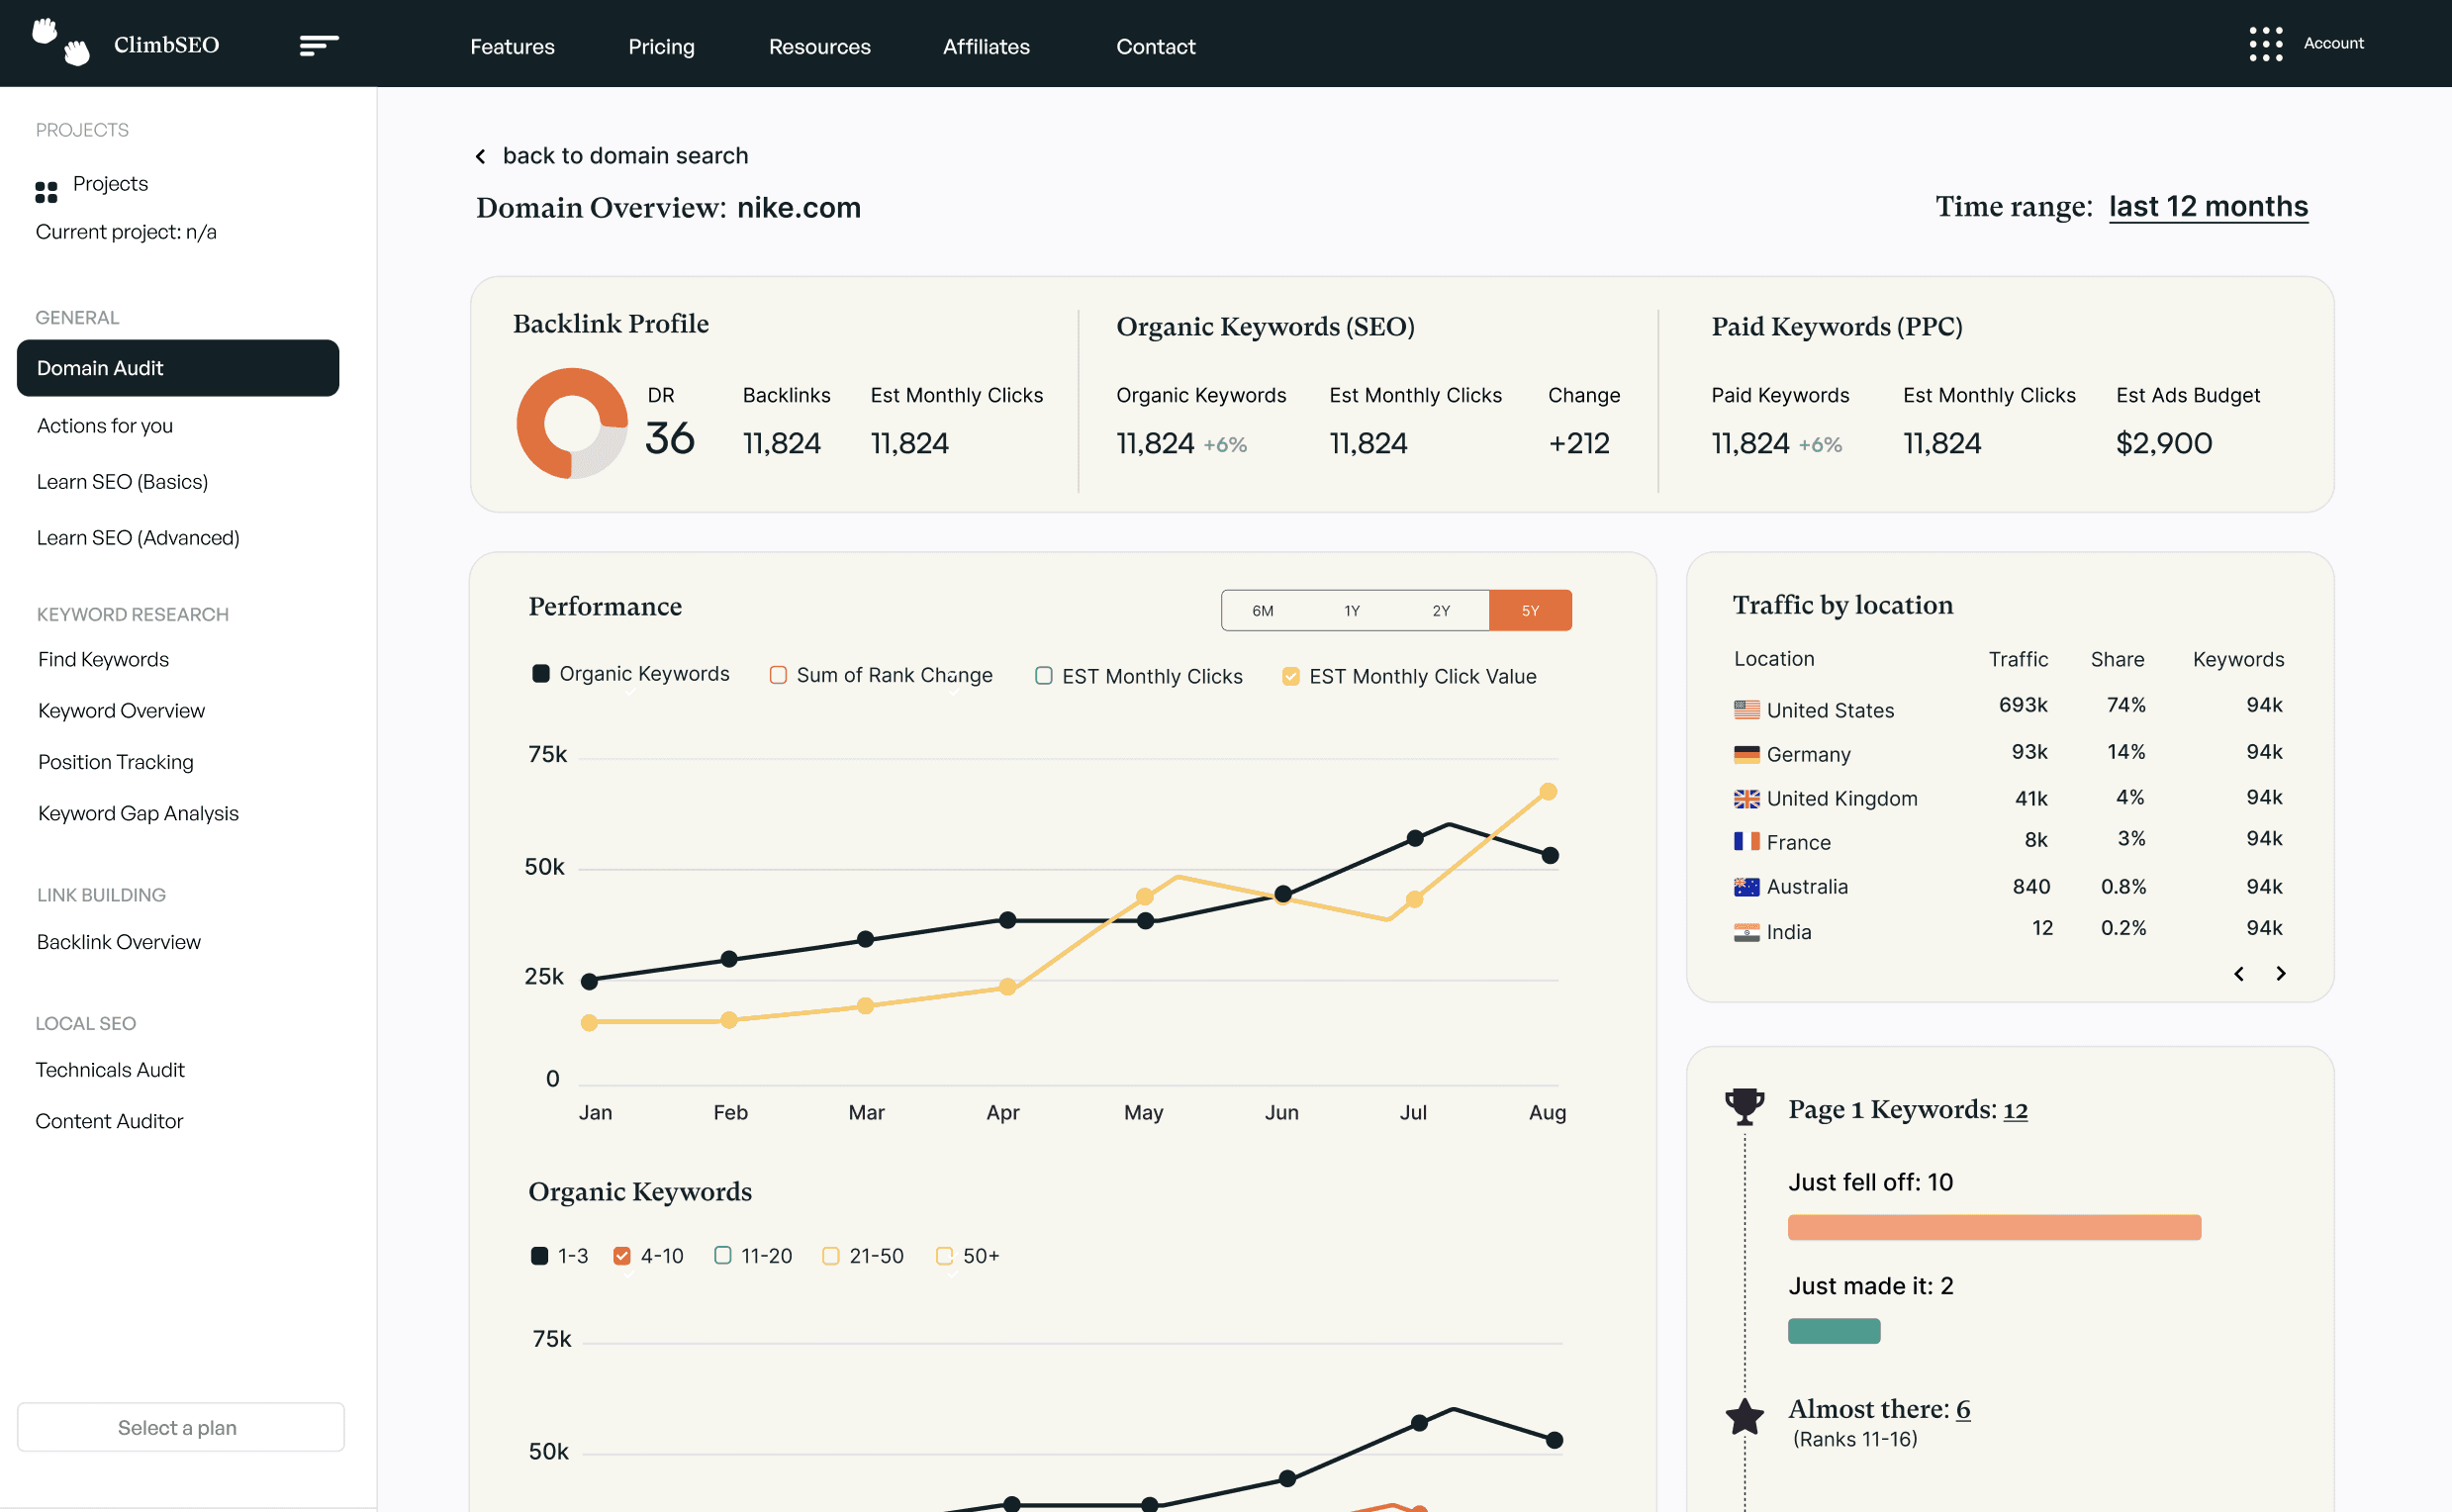Click the ClimbSEO hands logo
The height and width of the screenshot is (1512, 2452).
pos(61,42)
